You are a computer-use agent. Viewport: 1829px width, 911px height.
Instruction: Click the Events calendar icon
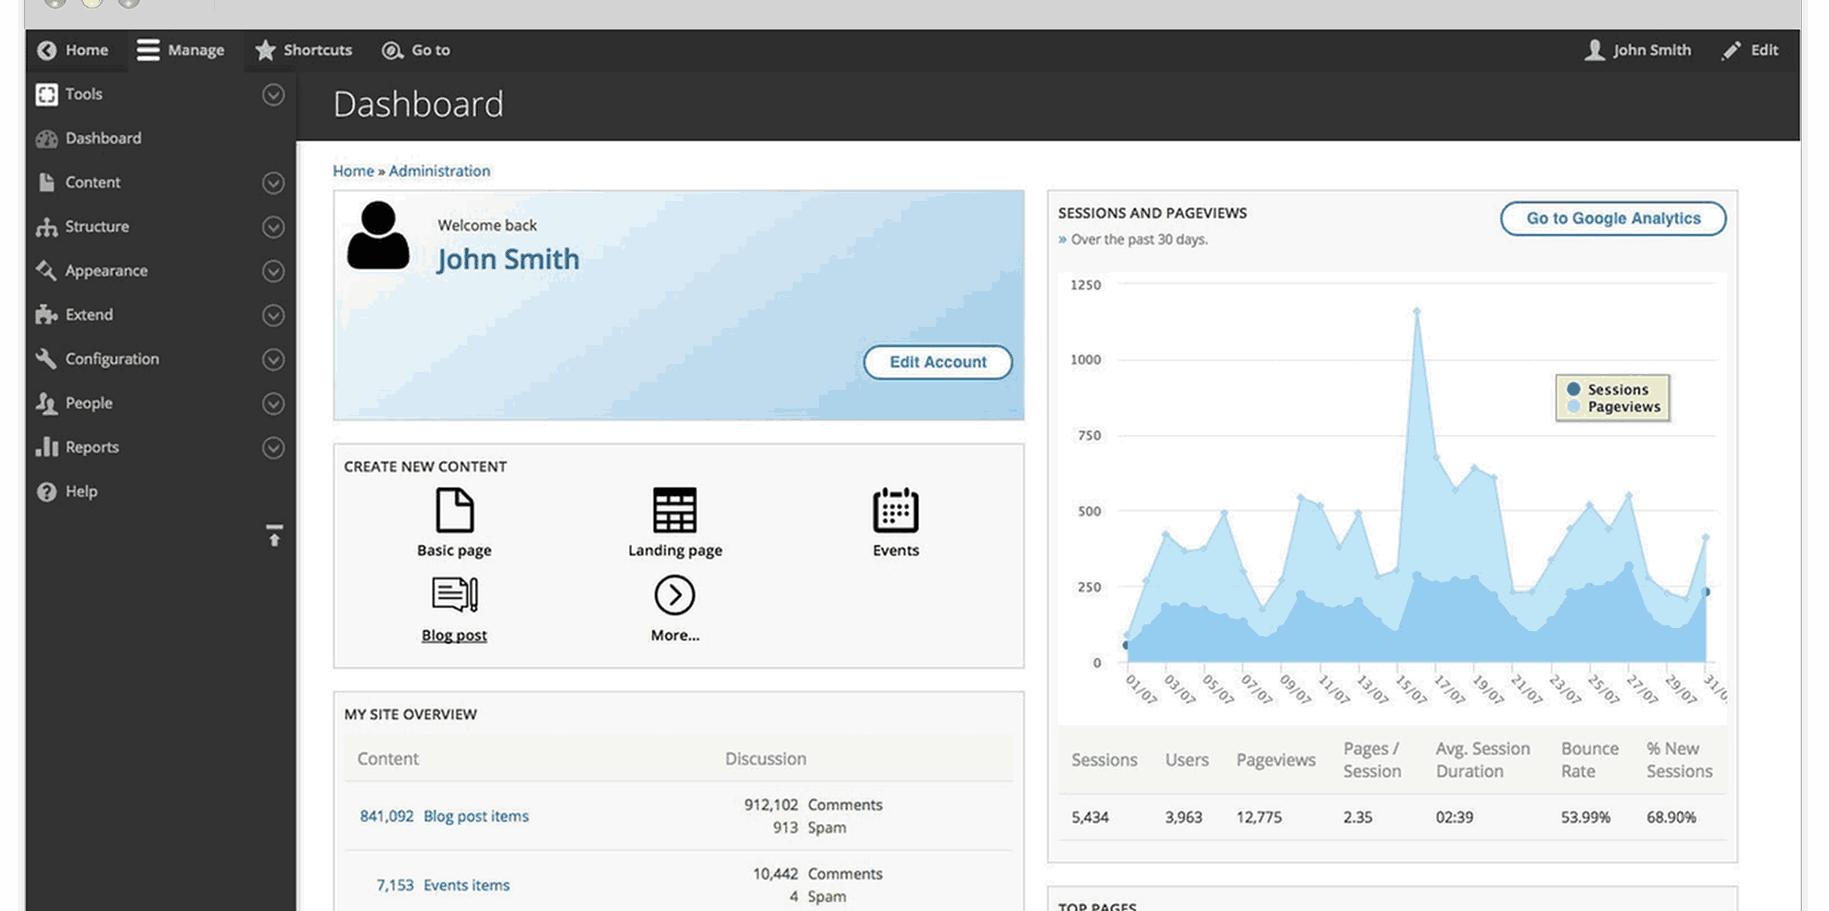point(895,511)
